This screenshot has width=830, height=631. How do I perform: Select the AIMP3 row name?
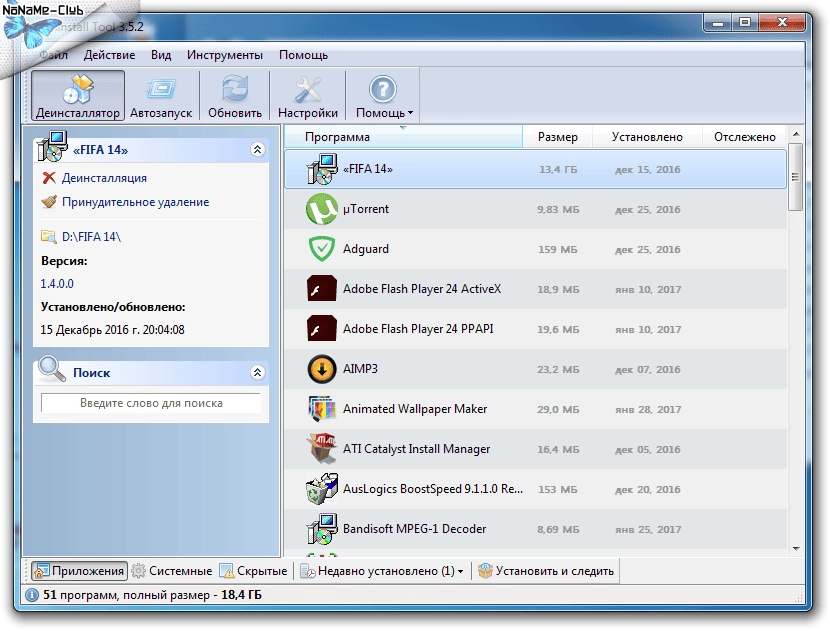pyautogui.click(x=360, y=368)
